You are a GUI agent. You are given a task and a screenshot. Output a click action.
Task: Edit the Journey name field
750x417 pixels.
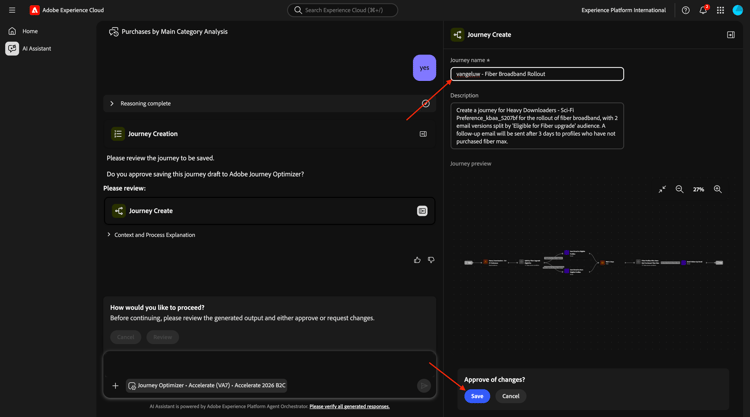[x=537, y=74]
